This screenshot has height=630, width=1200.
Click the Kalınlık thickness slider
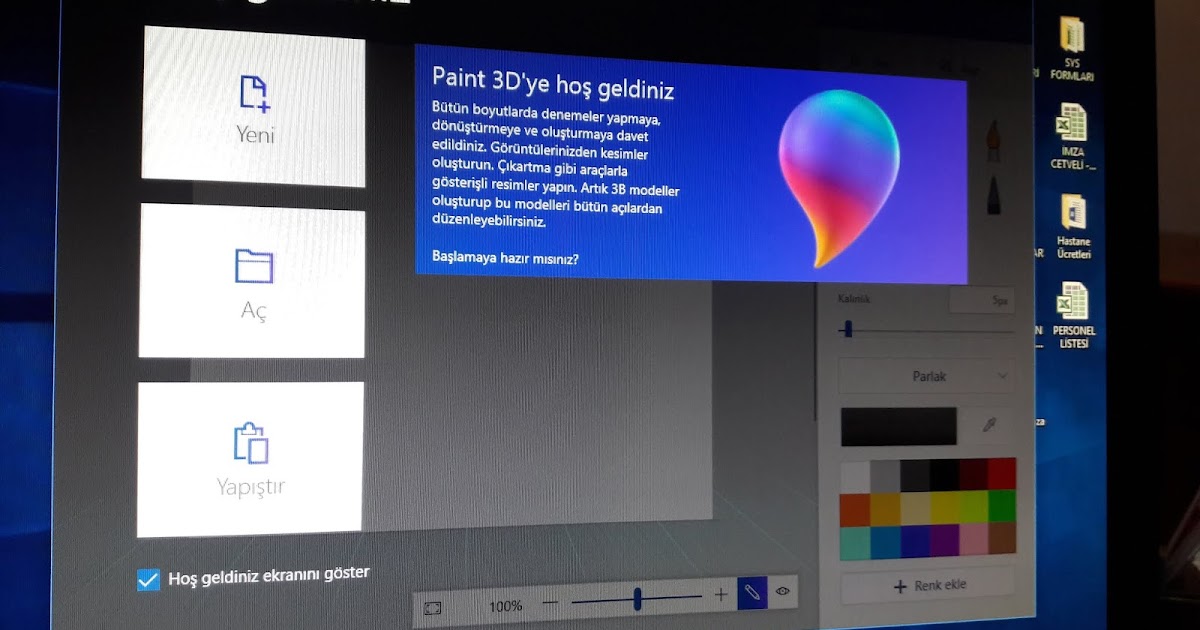[926, 329]
